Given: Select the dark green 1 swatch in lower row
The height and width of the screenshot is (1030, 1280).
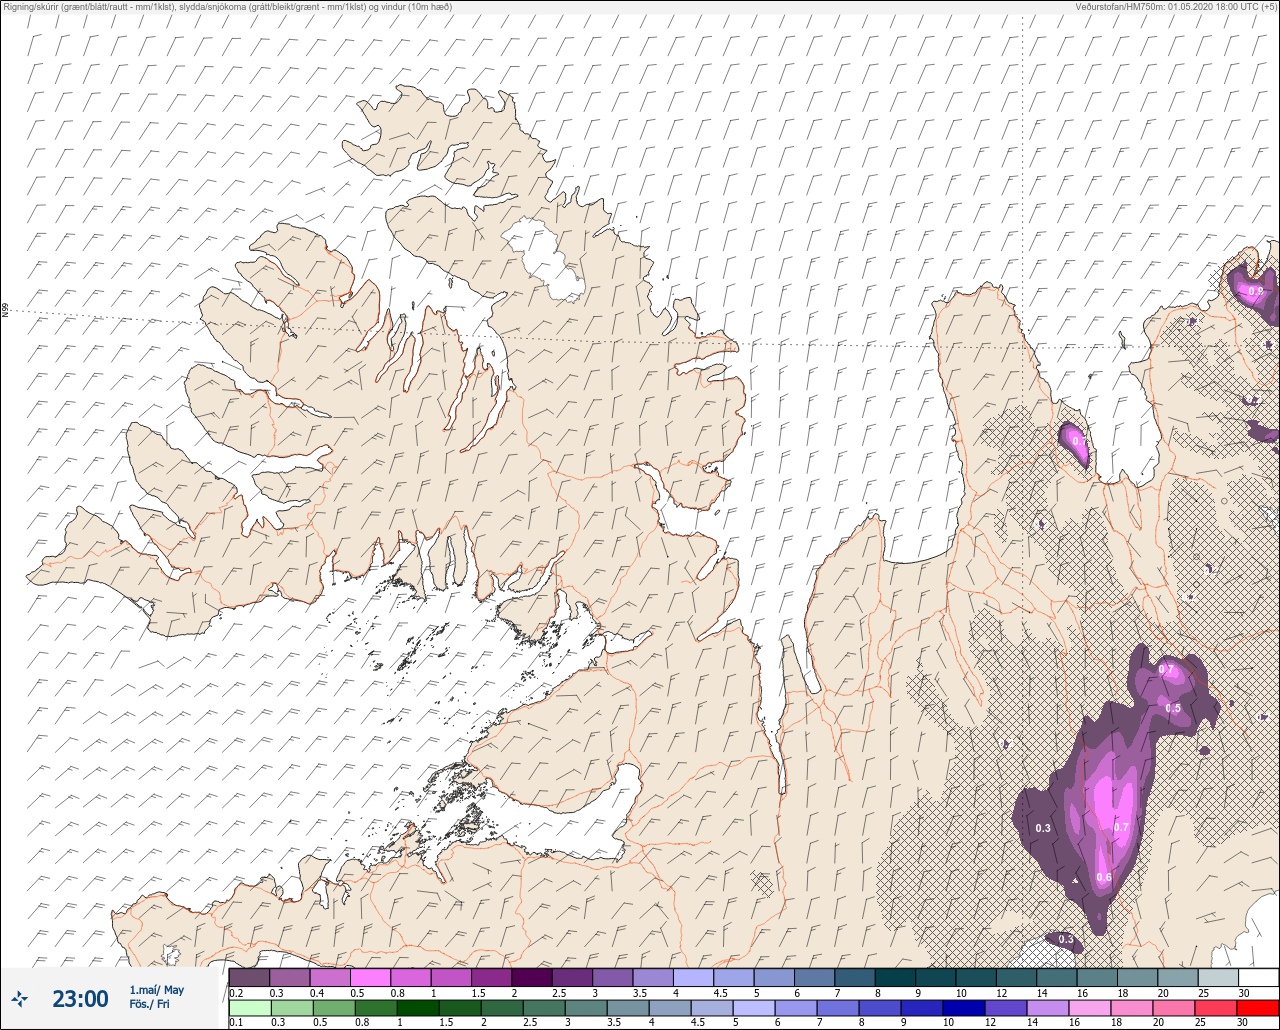Looking at the screenshot, I should [x=417, y=1008].
